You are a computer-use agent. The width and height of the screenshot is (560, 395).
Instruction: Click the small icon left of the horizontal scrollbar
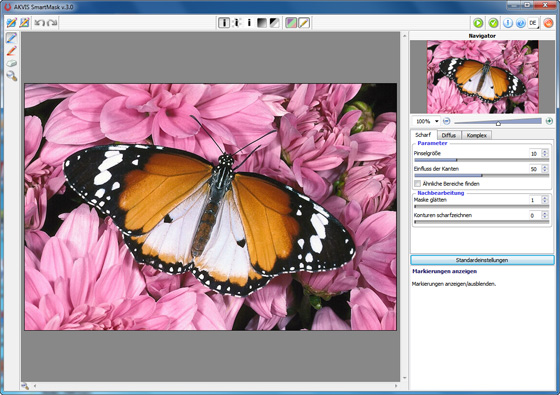tap(25, 386)
